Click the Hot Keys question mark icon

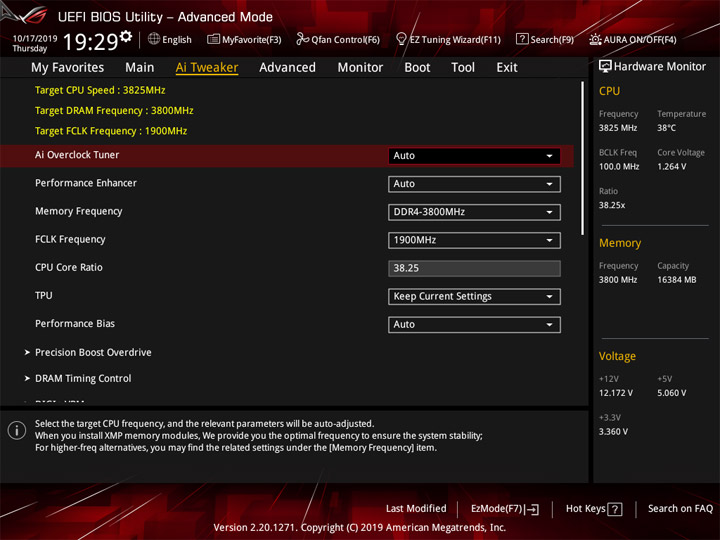tap(615, 509)
